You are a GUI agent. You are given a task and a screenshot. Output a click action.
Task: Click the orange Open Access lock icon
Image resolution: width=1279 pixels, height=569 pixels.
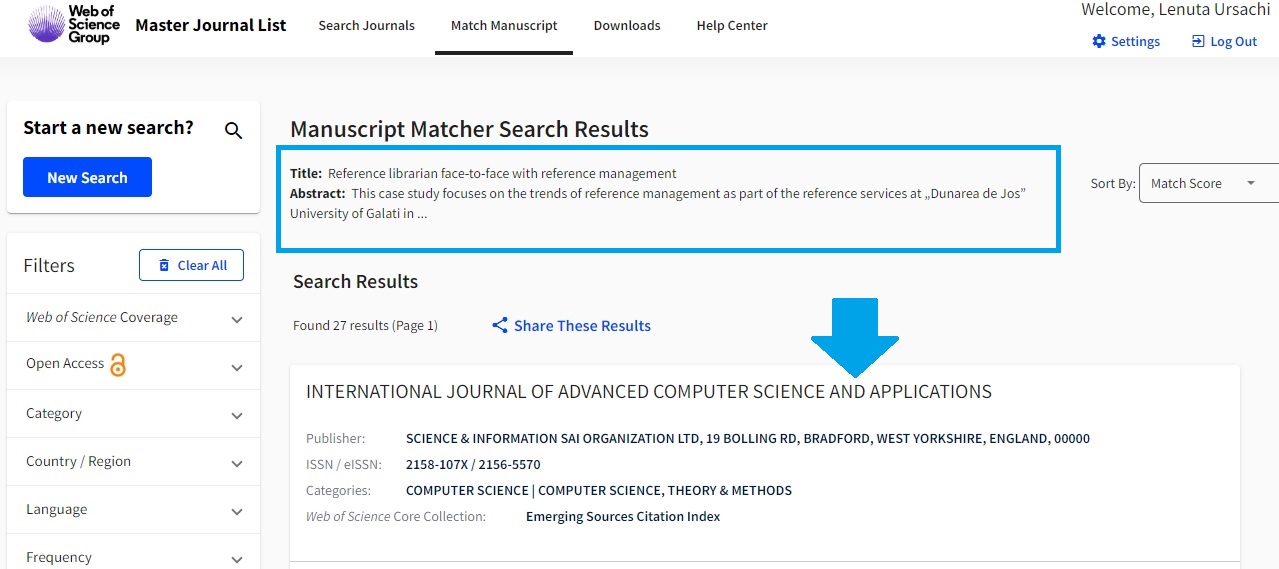coord(118,365)
